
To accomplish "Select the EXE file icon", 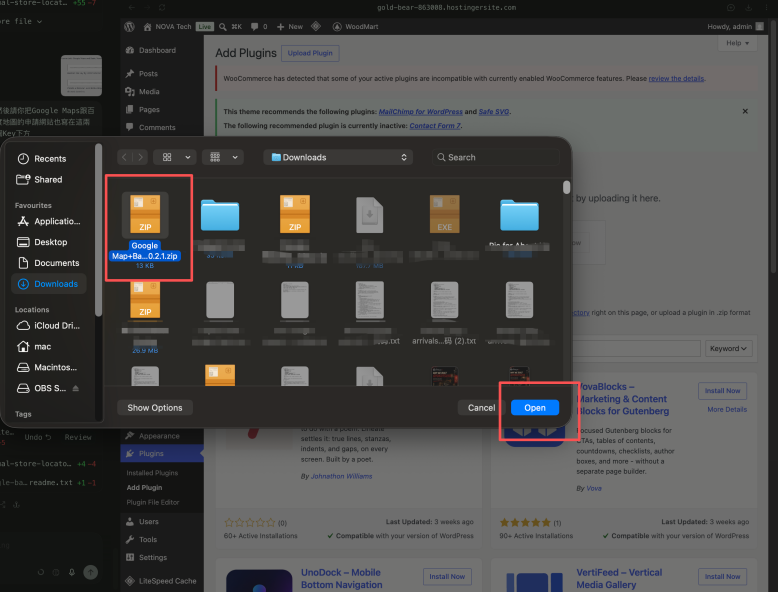I will pos(444,214).
